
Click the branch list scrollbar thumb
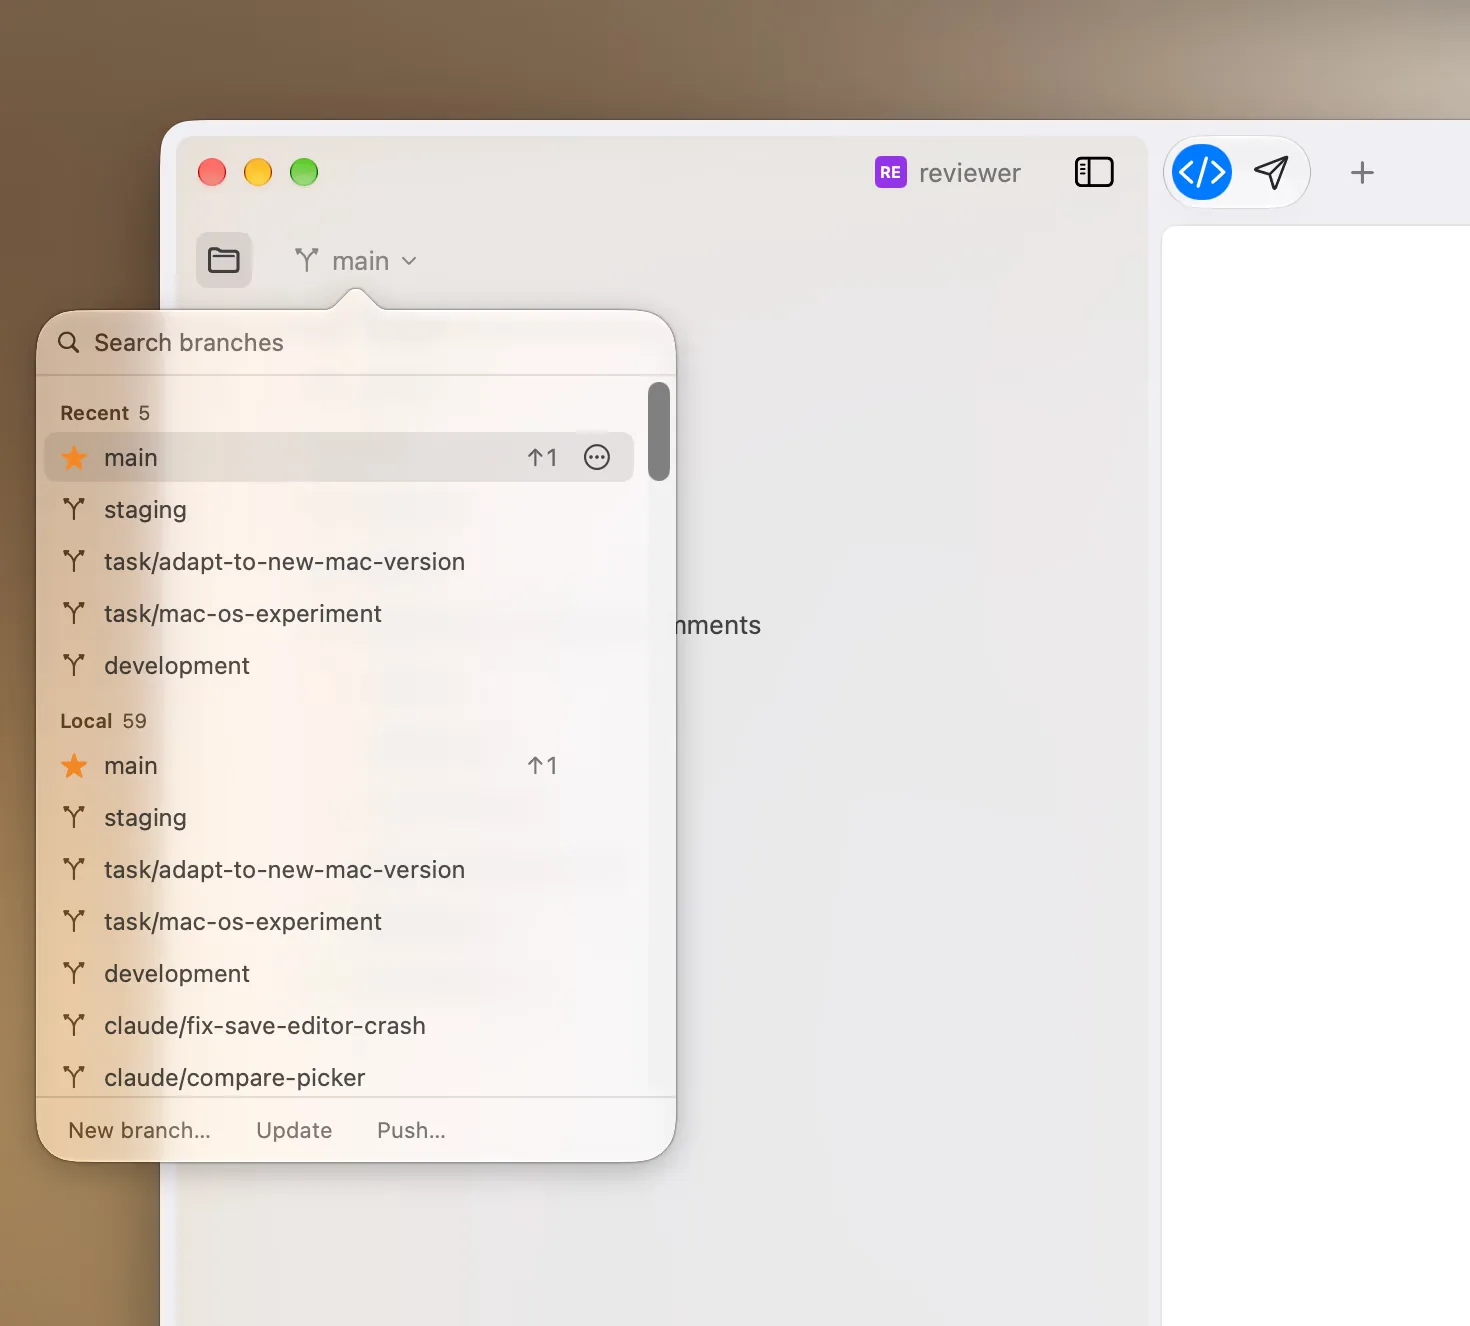(x=658, y=431)
